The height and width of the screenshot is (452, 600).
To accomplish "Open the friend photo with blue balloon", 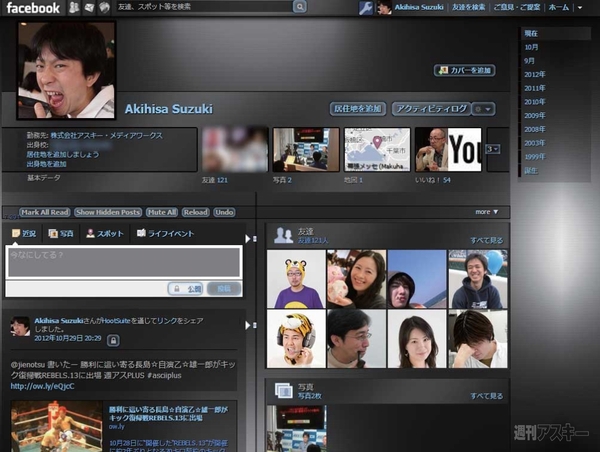I will click(478, 279).
